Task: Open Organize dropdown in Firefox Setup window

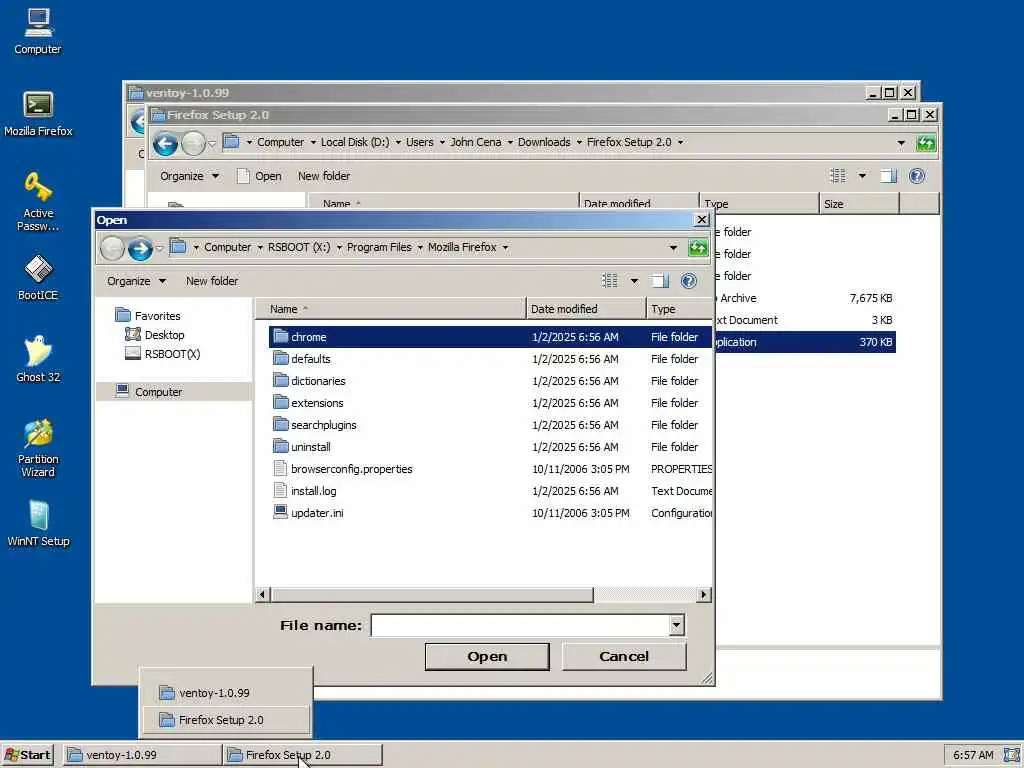Action: click(x=189, y=176)
